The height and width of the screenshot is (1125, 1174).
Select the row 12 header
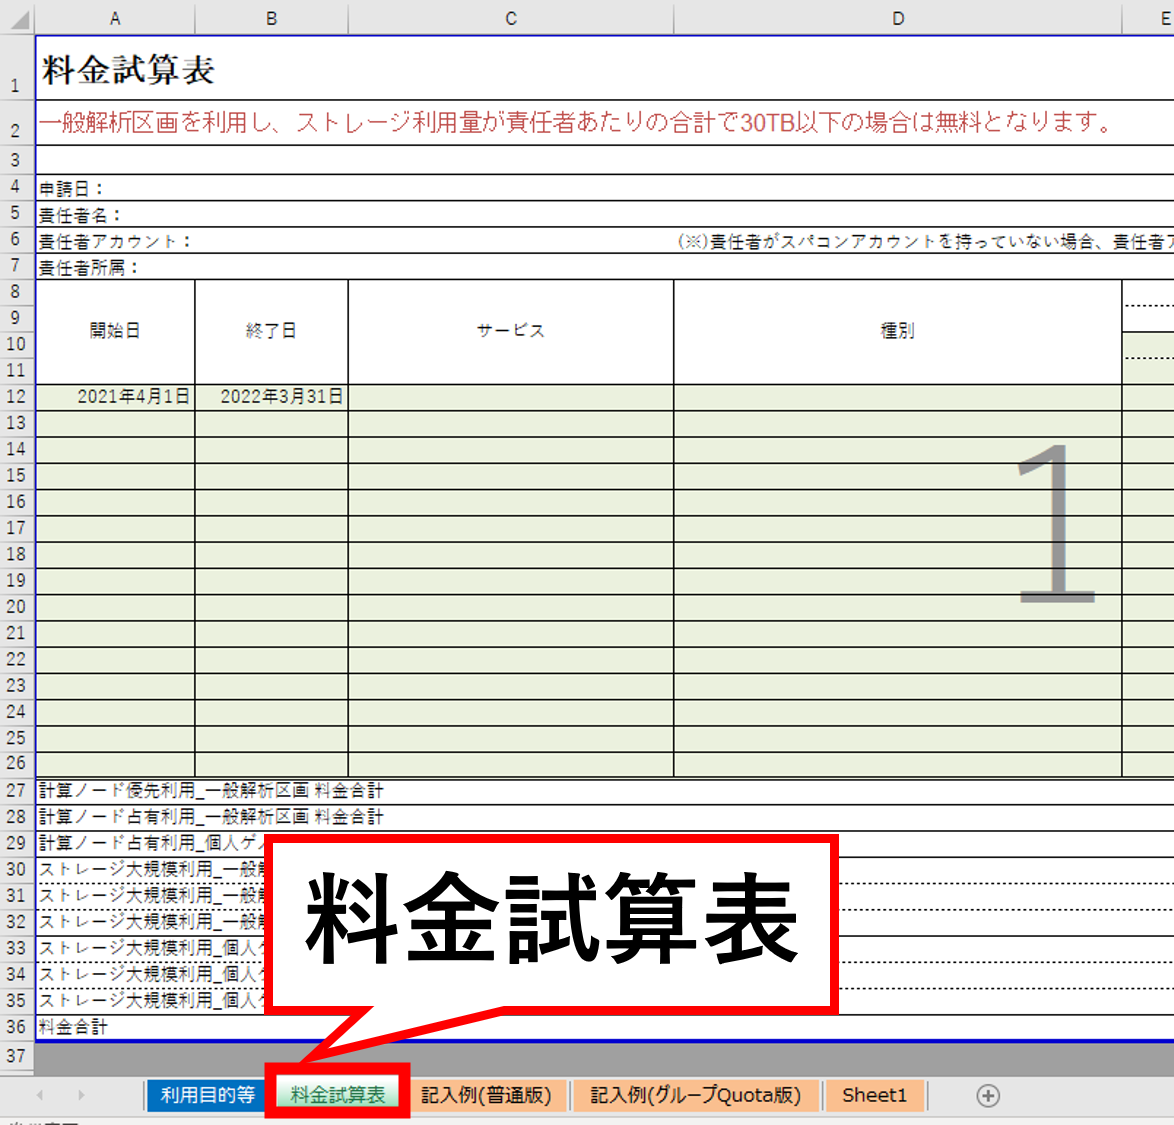16,397
